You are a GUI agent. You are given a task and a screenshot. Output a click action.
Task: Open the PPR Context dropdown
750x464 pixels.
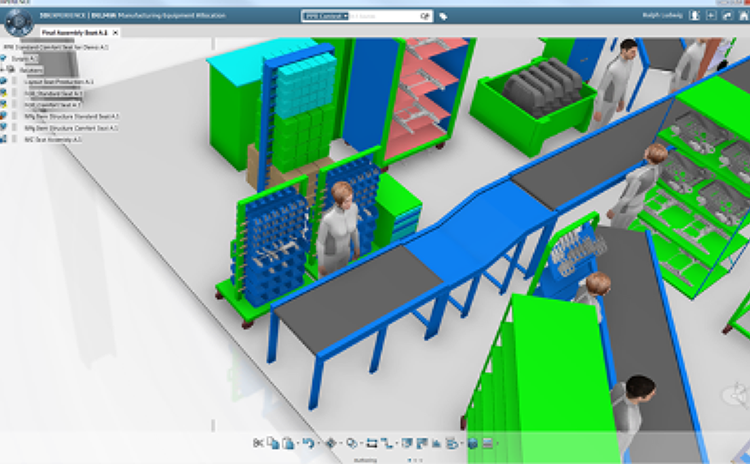(x=324, y=16)
